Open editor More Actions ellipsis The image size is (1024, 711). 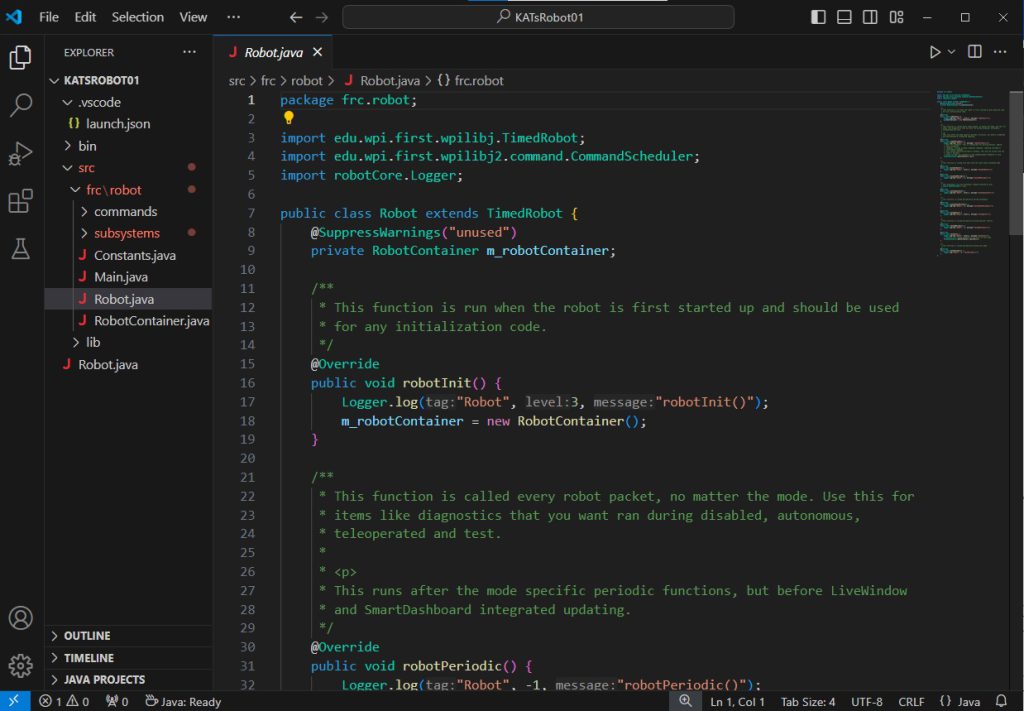pos(1000,52)
